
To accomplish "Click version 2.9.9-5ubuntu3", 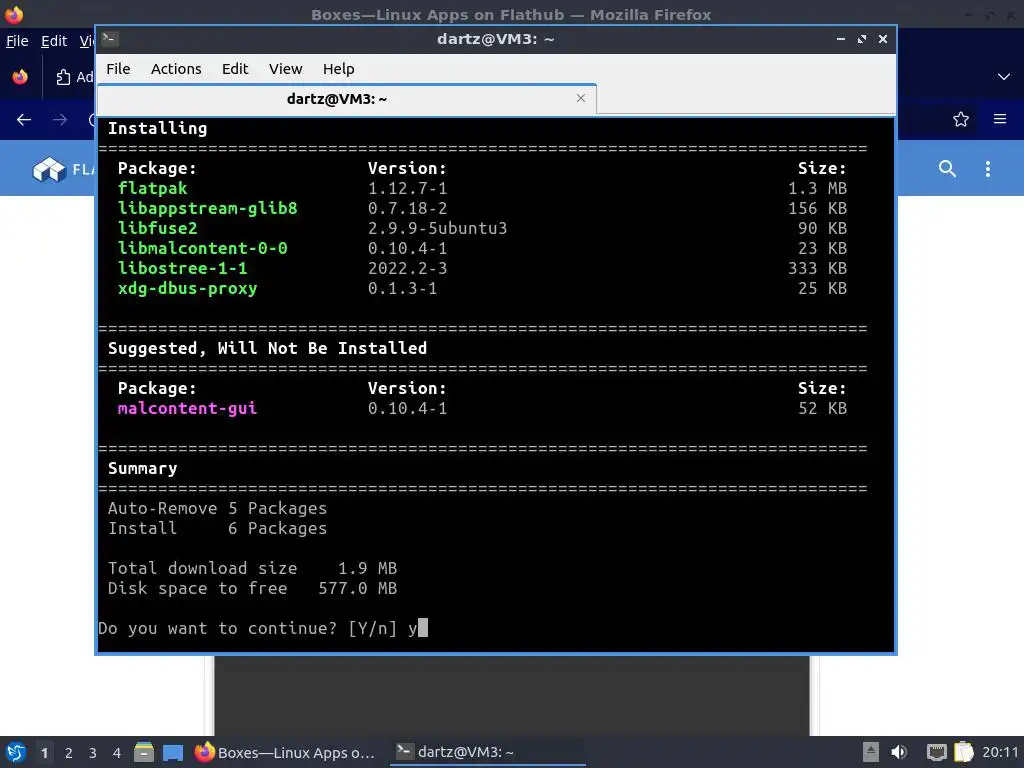I will [437, 228].
